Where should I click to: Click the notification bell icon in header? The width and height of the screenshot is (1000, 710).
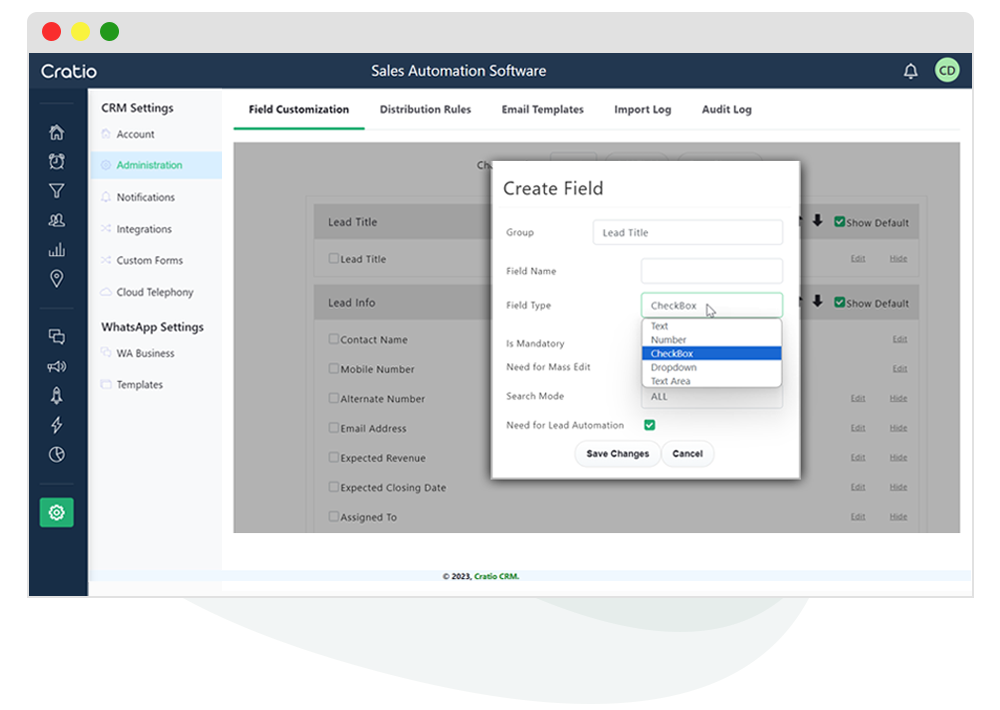(910, 71)
